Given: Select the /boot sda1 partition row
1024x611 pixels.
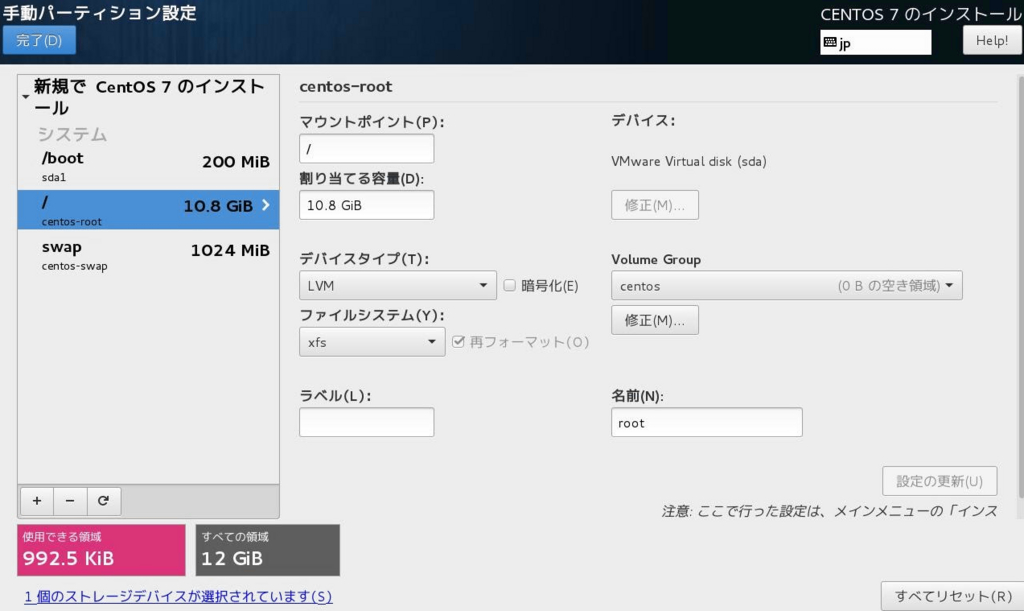Looking at the screenshot, I should tap(148, 167).
